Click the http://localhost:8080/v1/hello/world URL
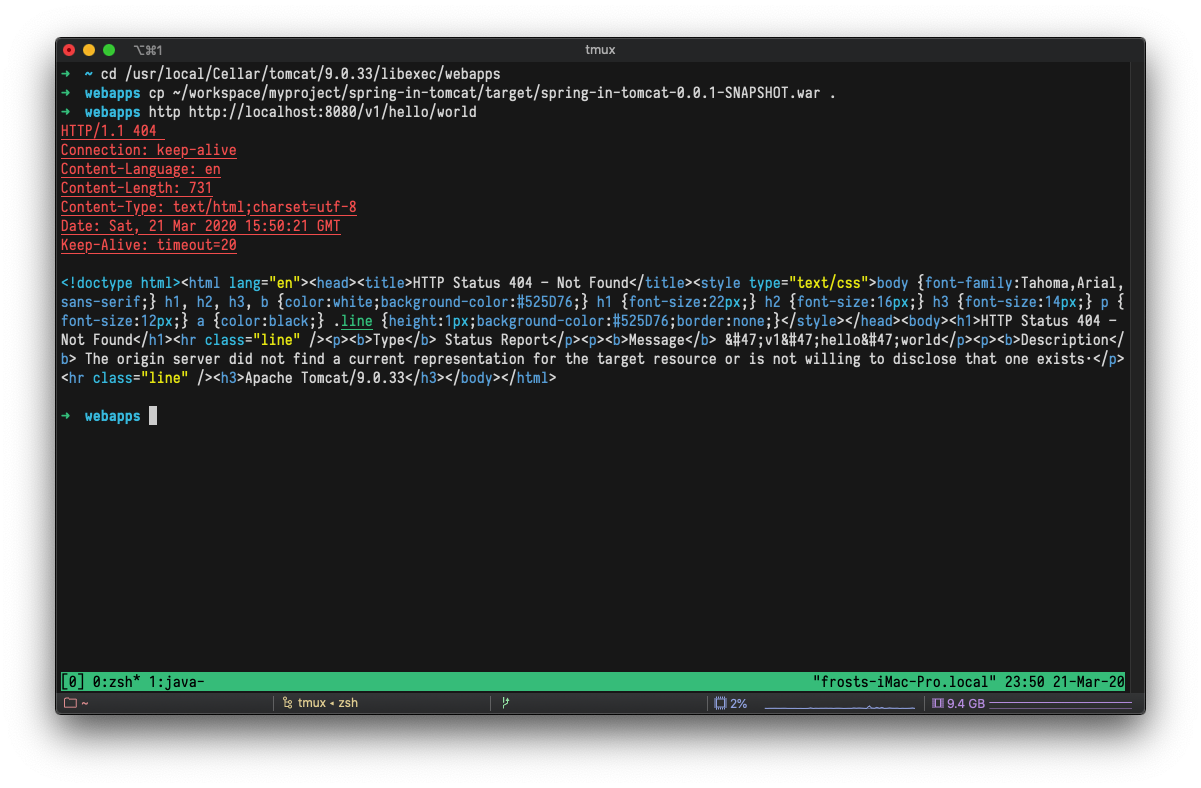Viewport: 1201px width, 788px height. pyautogui.click(x=333, y=112)
